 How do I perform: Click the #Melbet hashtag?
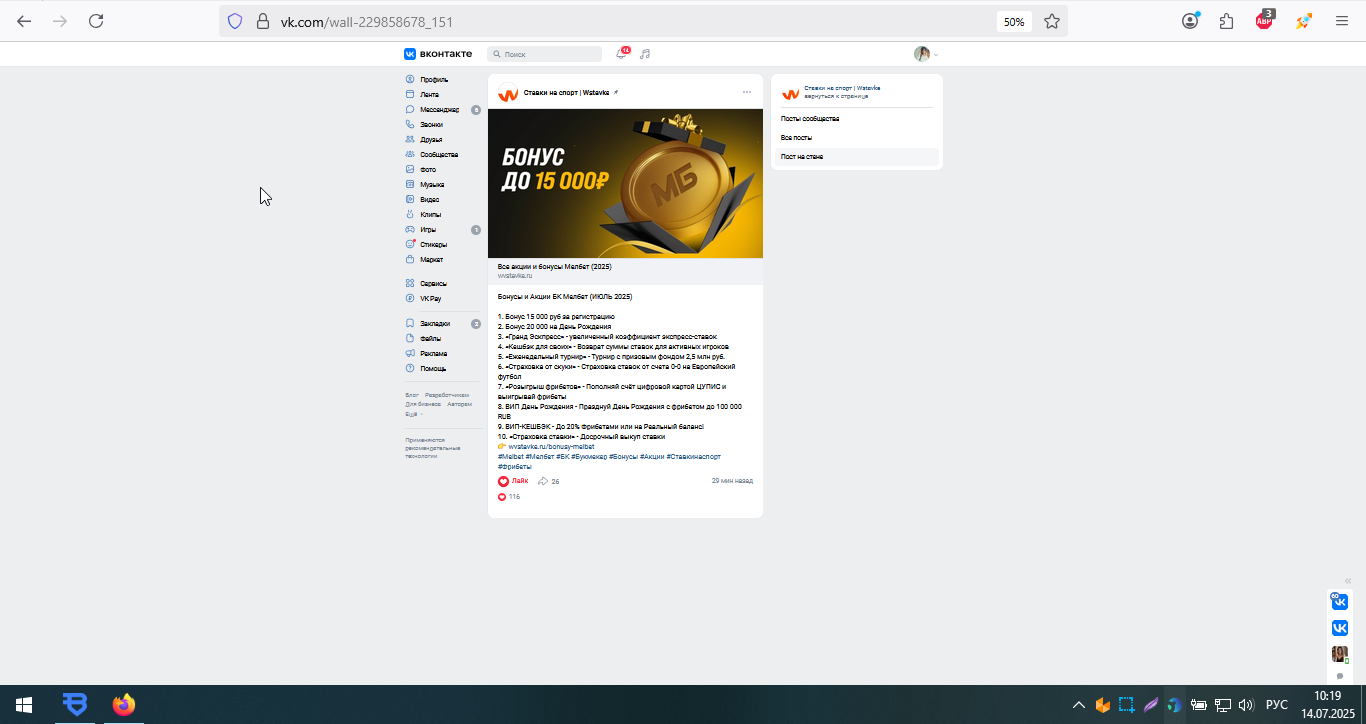(510, 456)
